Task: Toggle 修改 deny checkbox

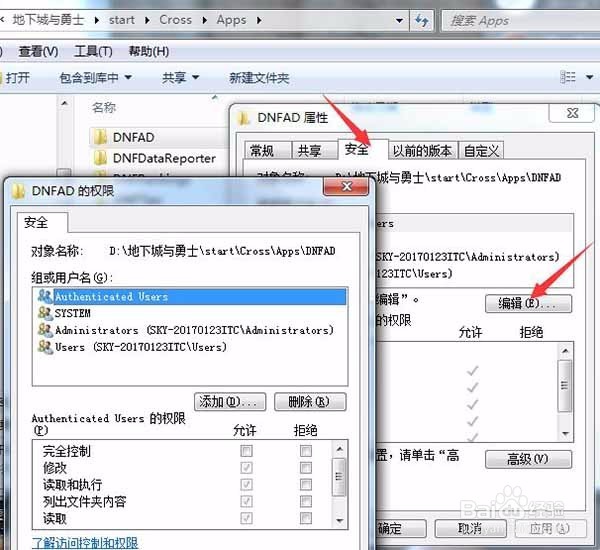Action: pyautogui.click(x=305, y=468)
